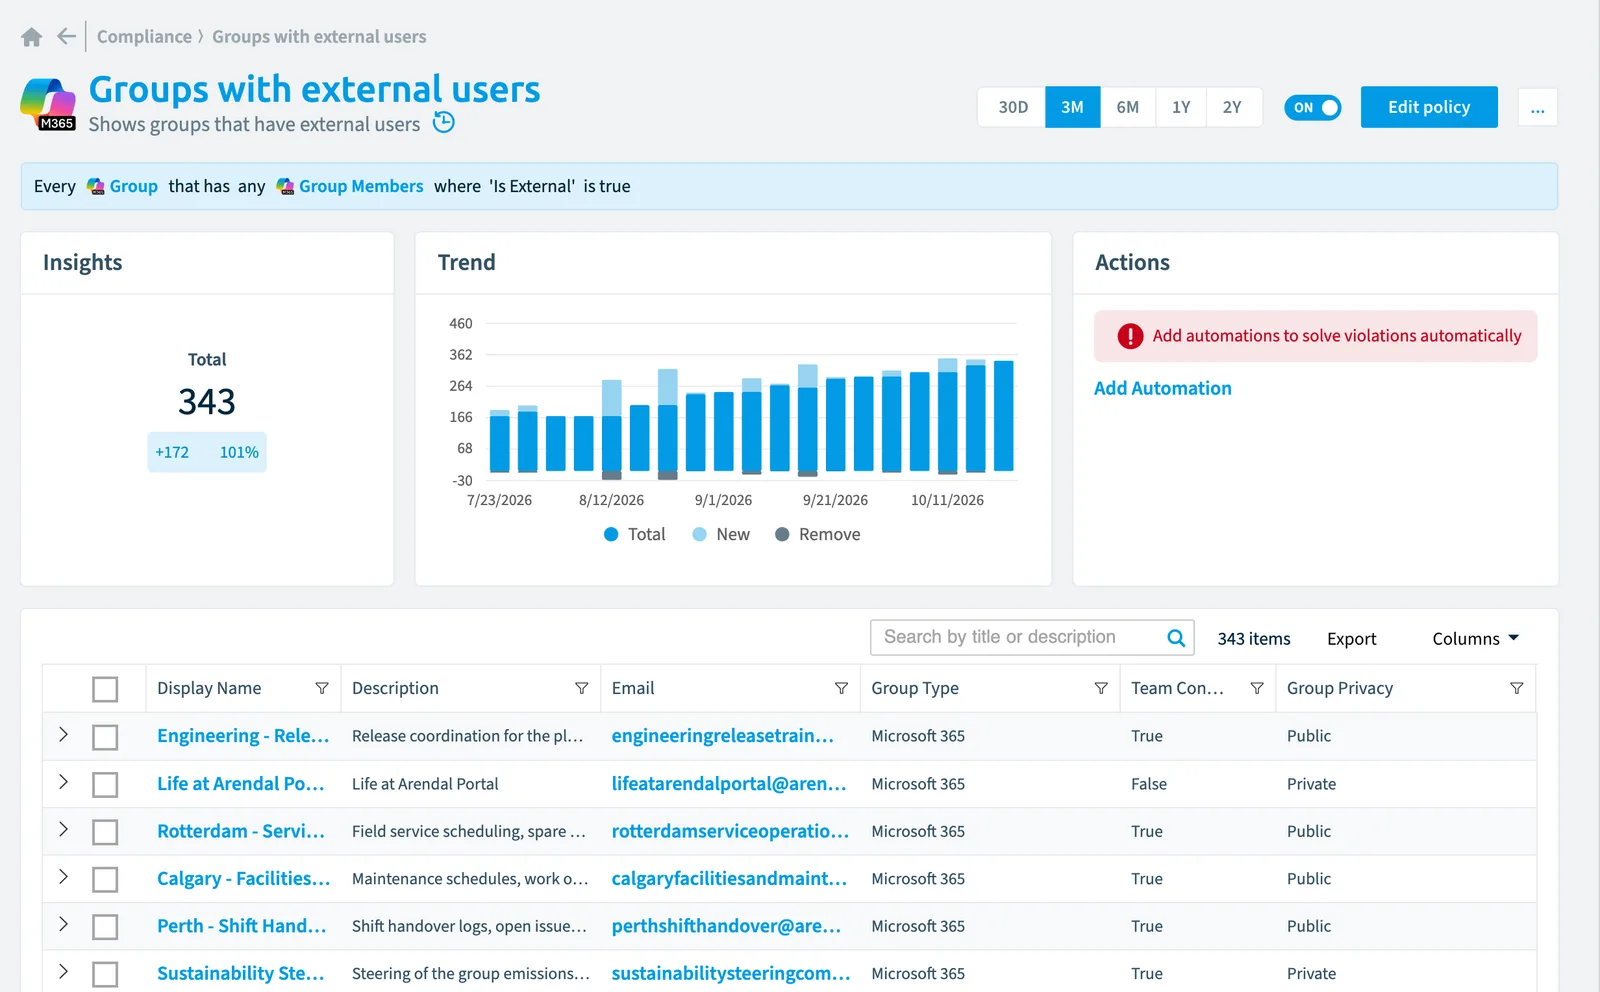Expand the Calgary - Facilities... row
This screenshot has height=992, width=1600.
63,877
